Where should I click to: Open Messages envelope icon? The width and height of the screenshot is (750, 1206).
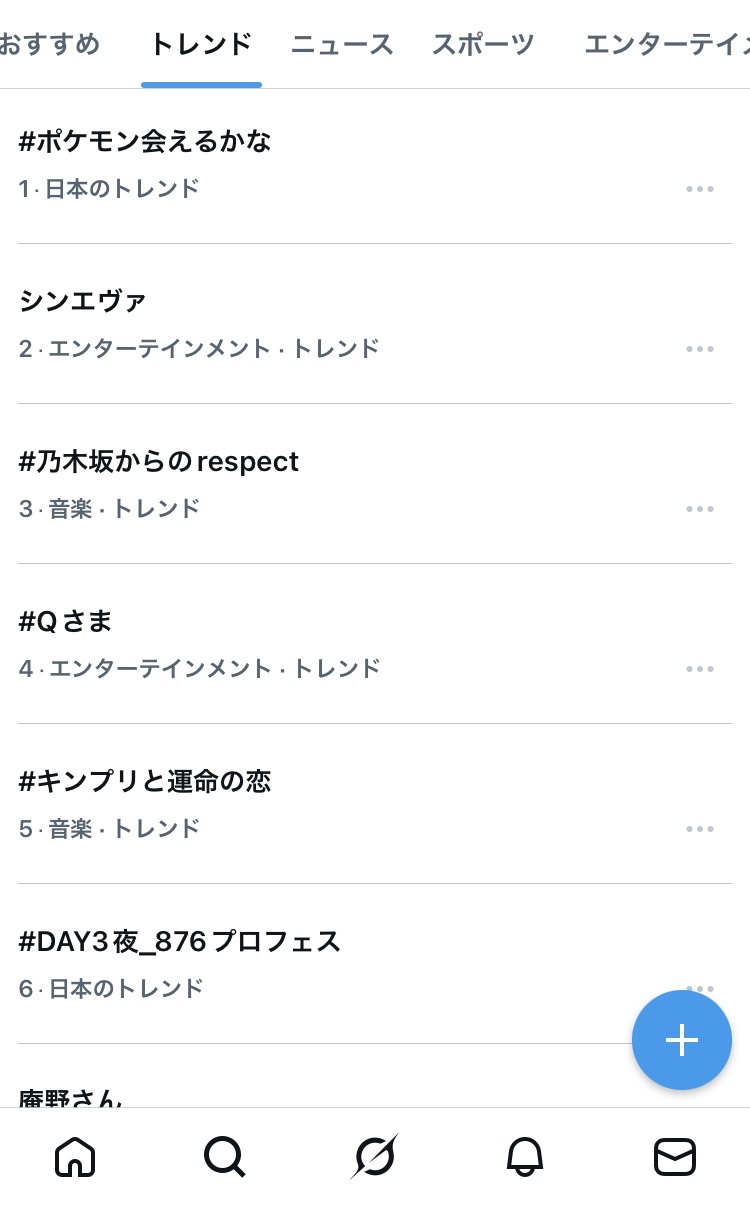pos(675,1157)
